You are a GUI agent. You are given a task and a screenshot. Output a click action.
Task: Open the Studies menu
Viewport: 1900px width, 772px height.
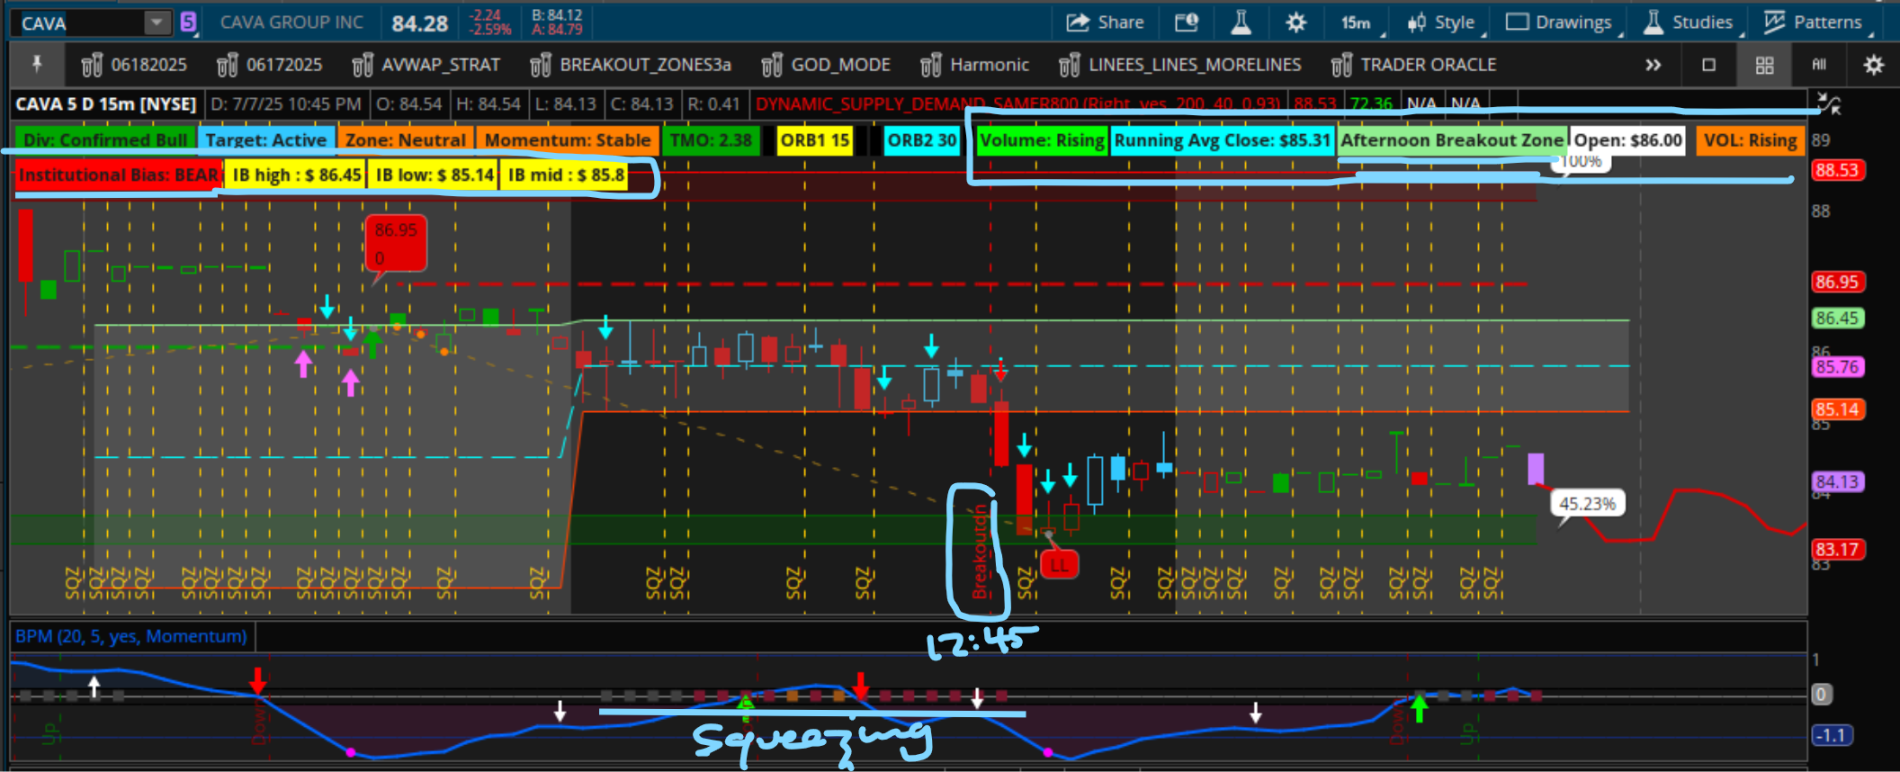pos(1689,22)
